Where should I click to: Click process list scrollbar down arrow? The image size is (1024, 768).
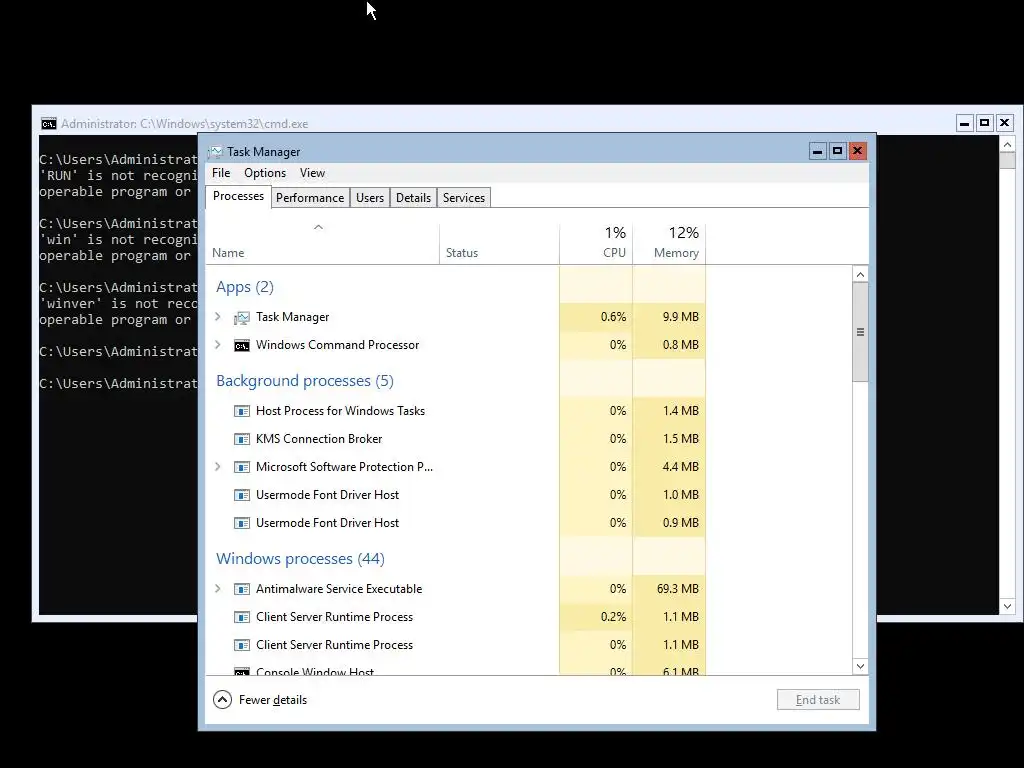[x=860, y=666]
